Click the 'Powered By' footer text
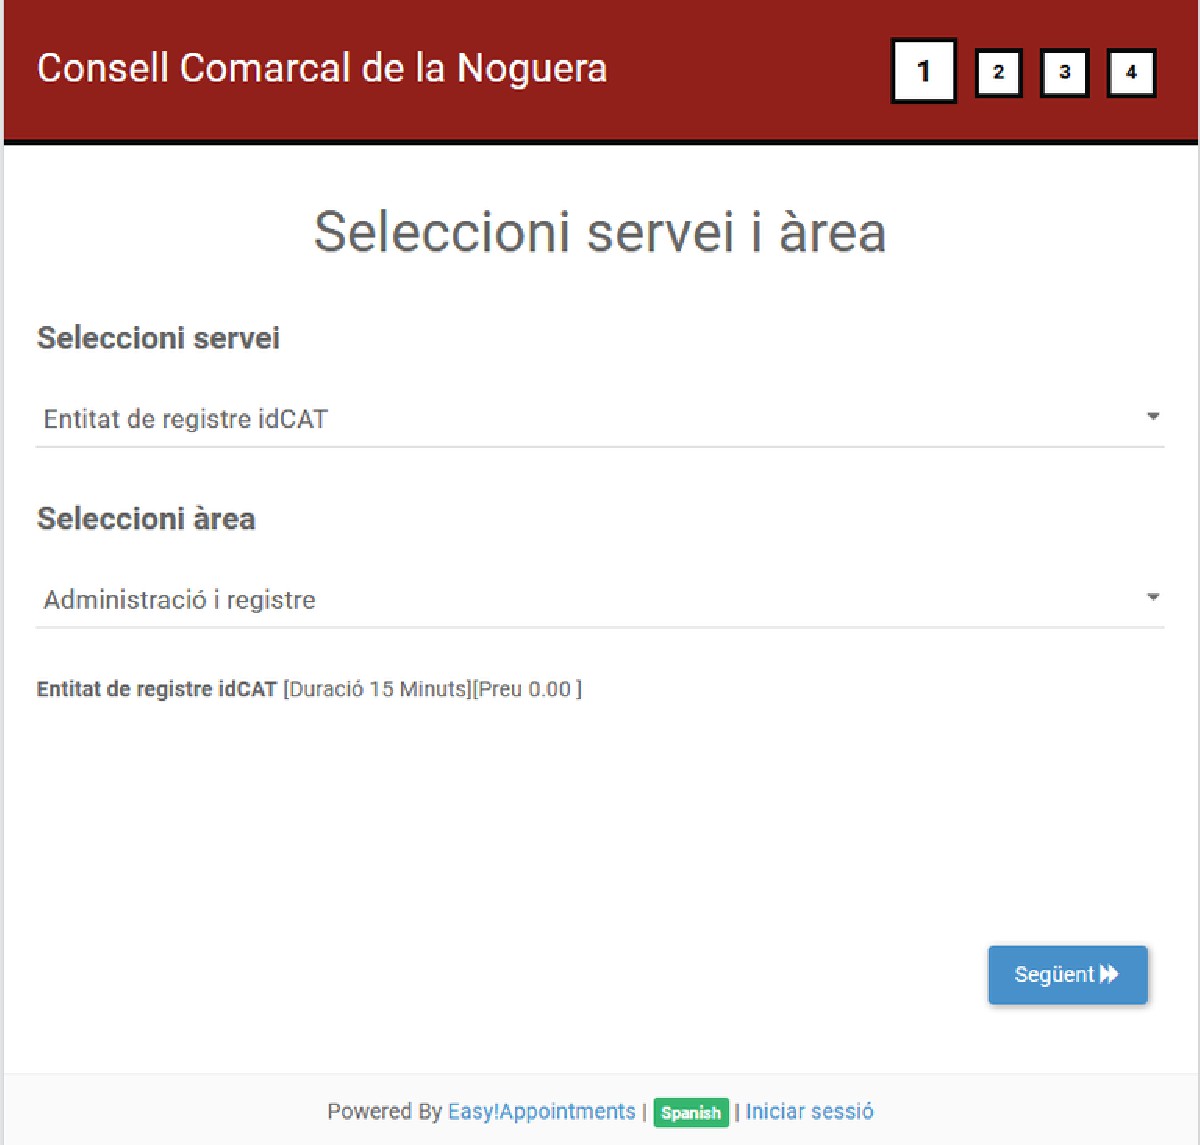Image resolution: width=1200 pixels, height=1145 pixels. coord(384,1111)
